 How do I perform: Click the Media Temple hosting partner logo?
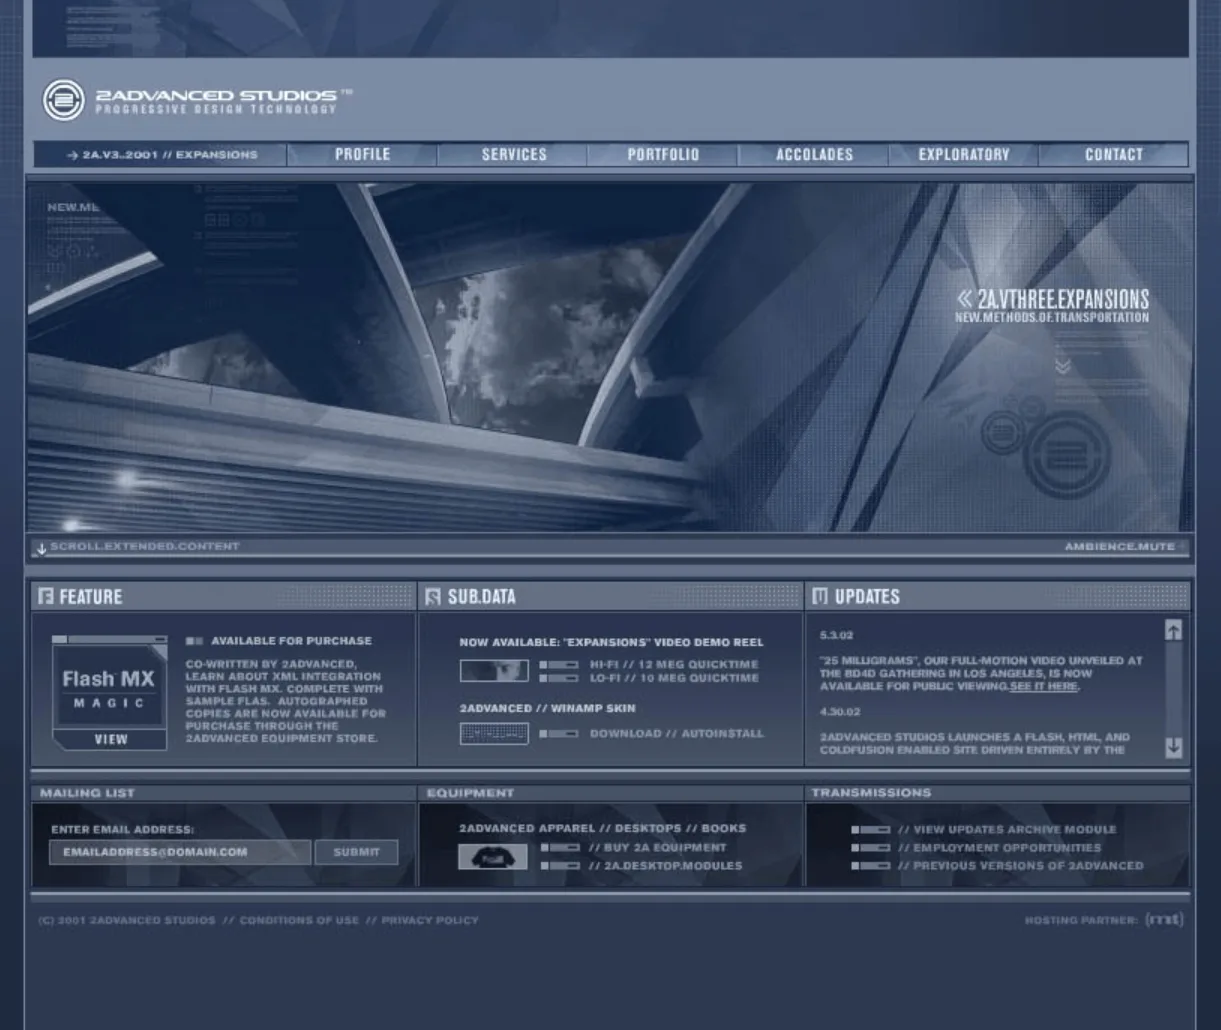[x=1163, y=920]
